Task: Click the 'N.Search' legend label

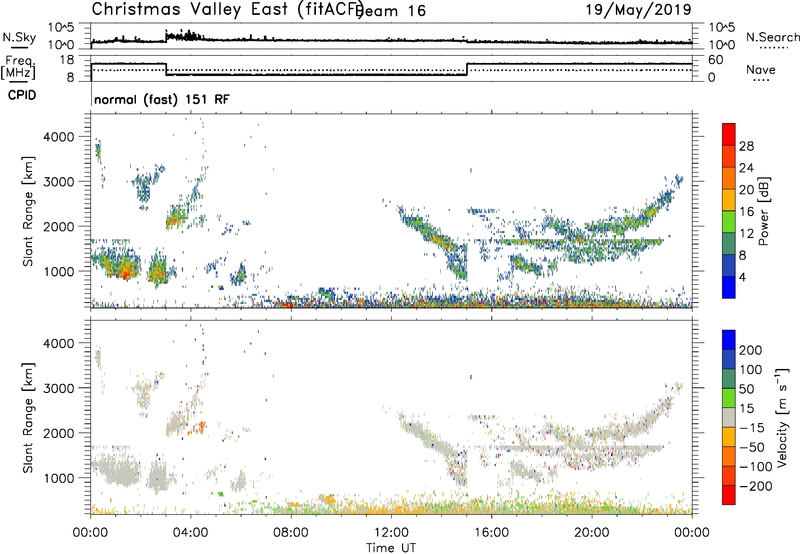Action: click(x=772, y=37)
